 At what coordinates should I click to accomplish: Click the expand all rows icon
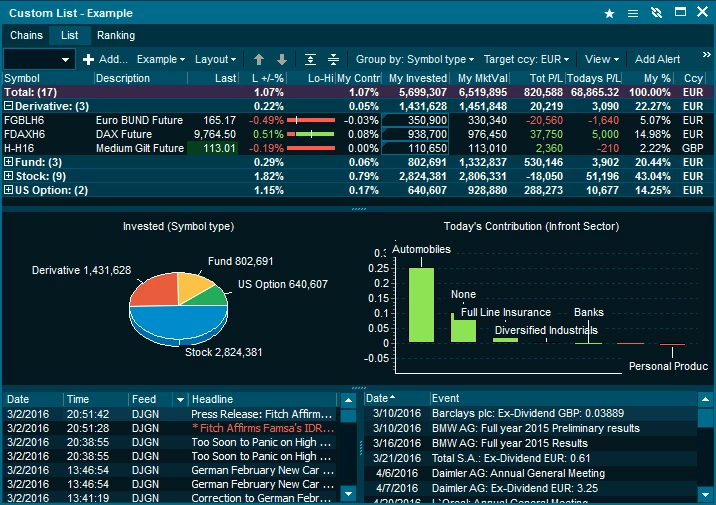click(311, 60)
